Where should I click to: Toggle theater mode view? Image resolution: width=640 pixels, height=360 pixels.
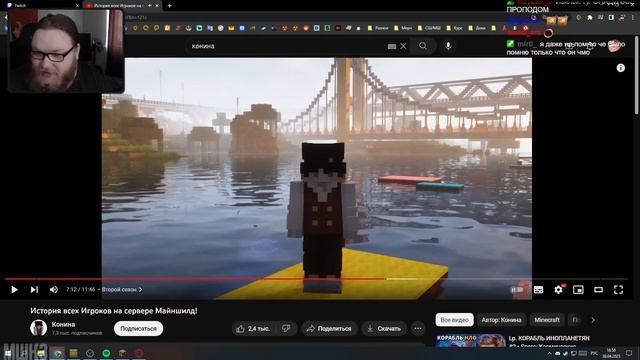[598, 289]
